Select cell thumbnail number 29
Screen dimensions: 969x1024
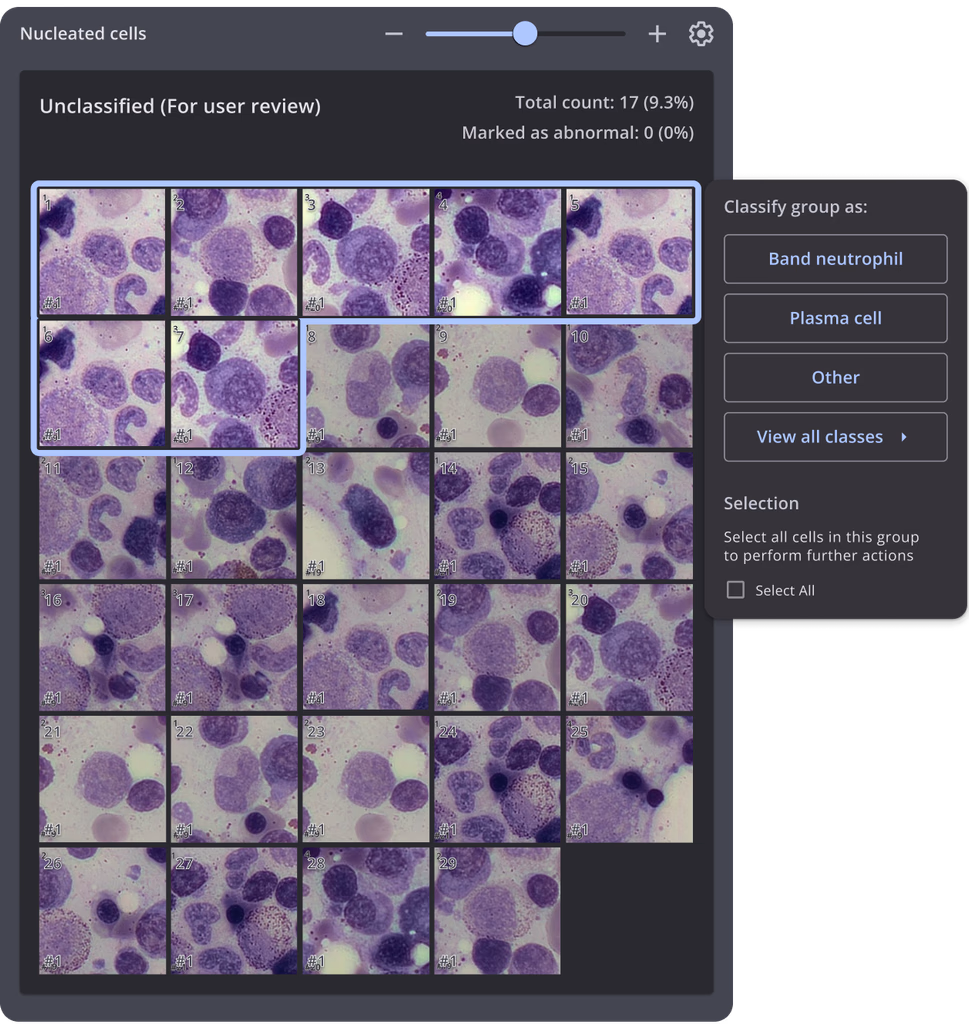pyautogui.click(x=498, y=912)
